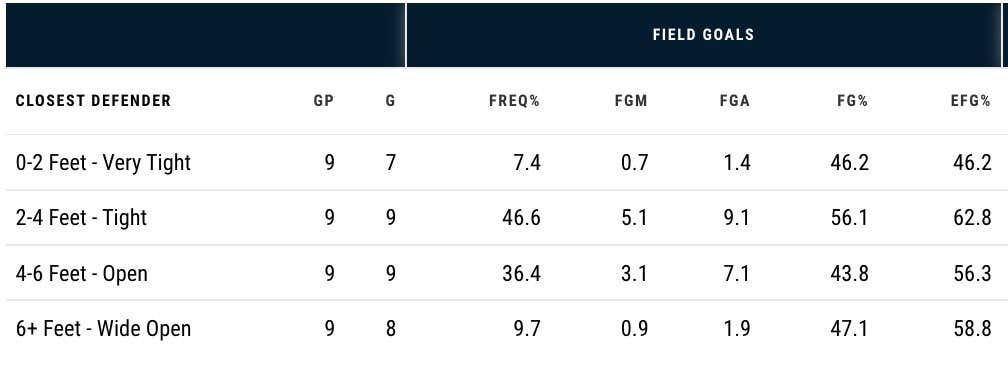Sort table by G column header
This screenshot has height=374, width=1008.
tap(390, 101)
